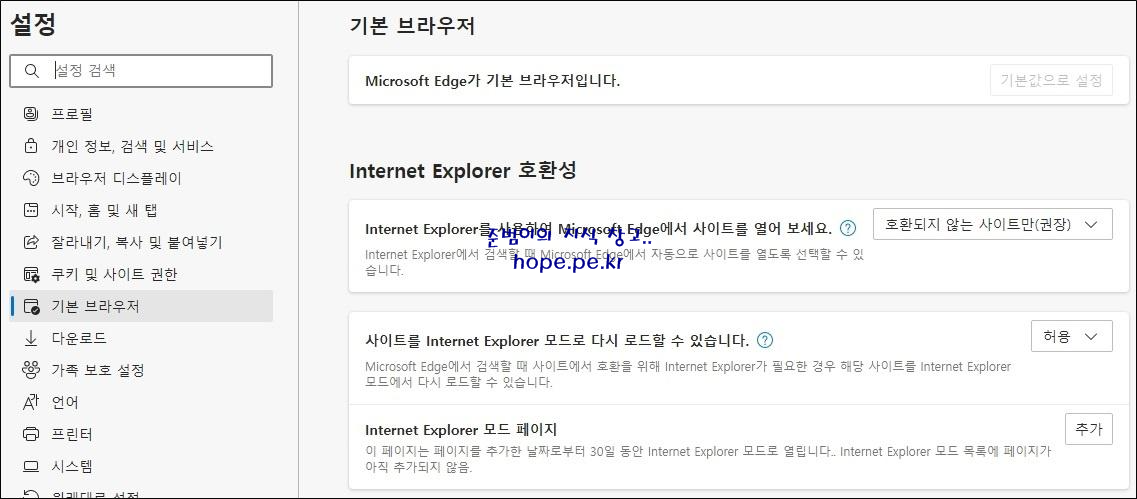
Task: Open 다운로드 settings
Action: [141, 338]
